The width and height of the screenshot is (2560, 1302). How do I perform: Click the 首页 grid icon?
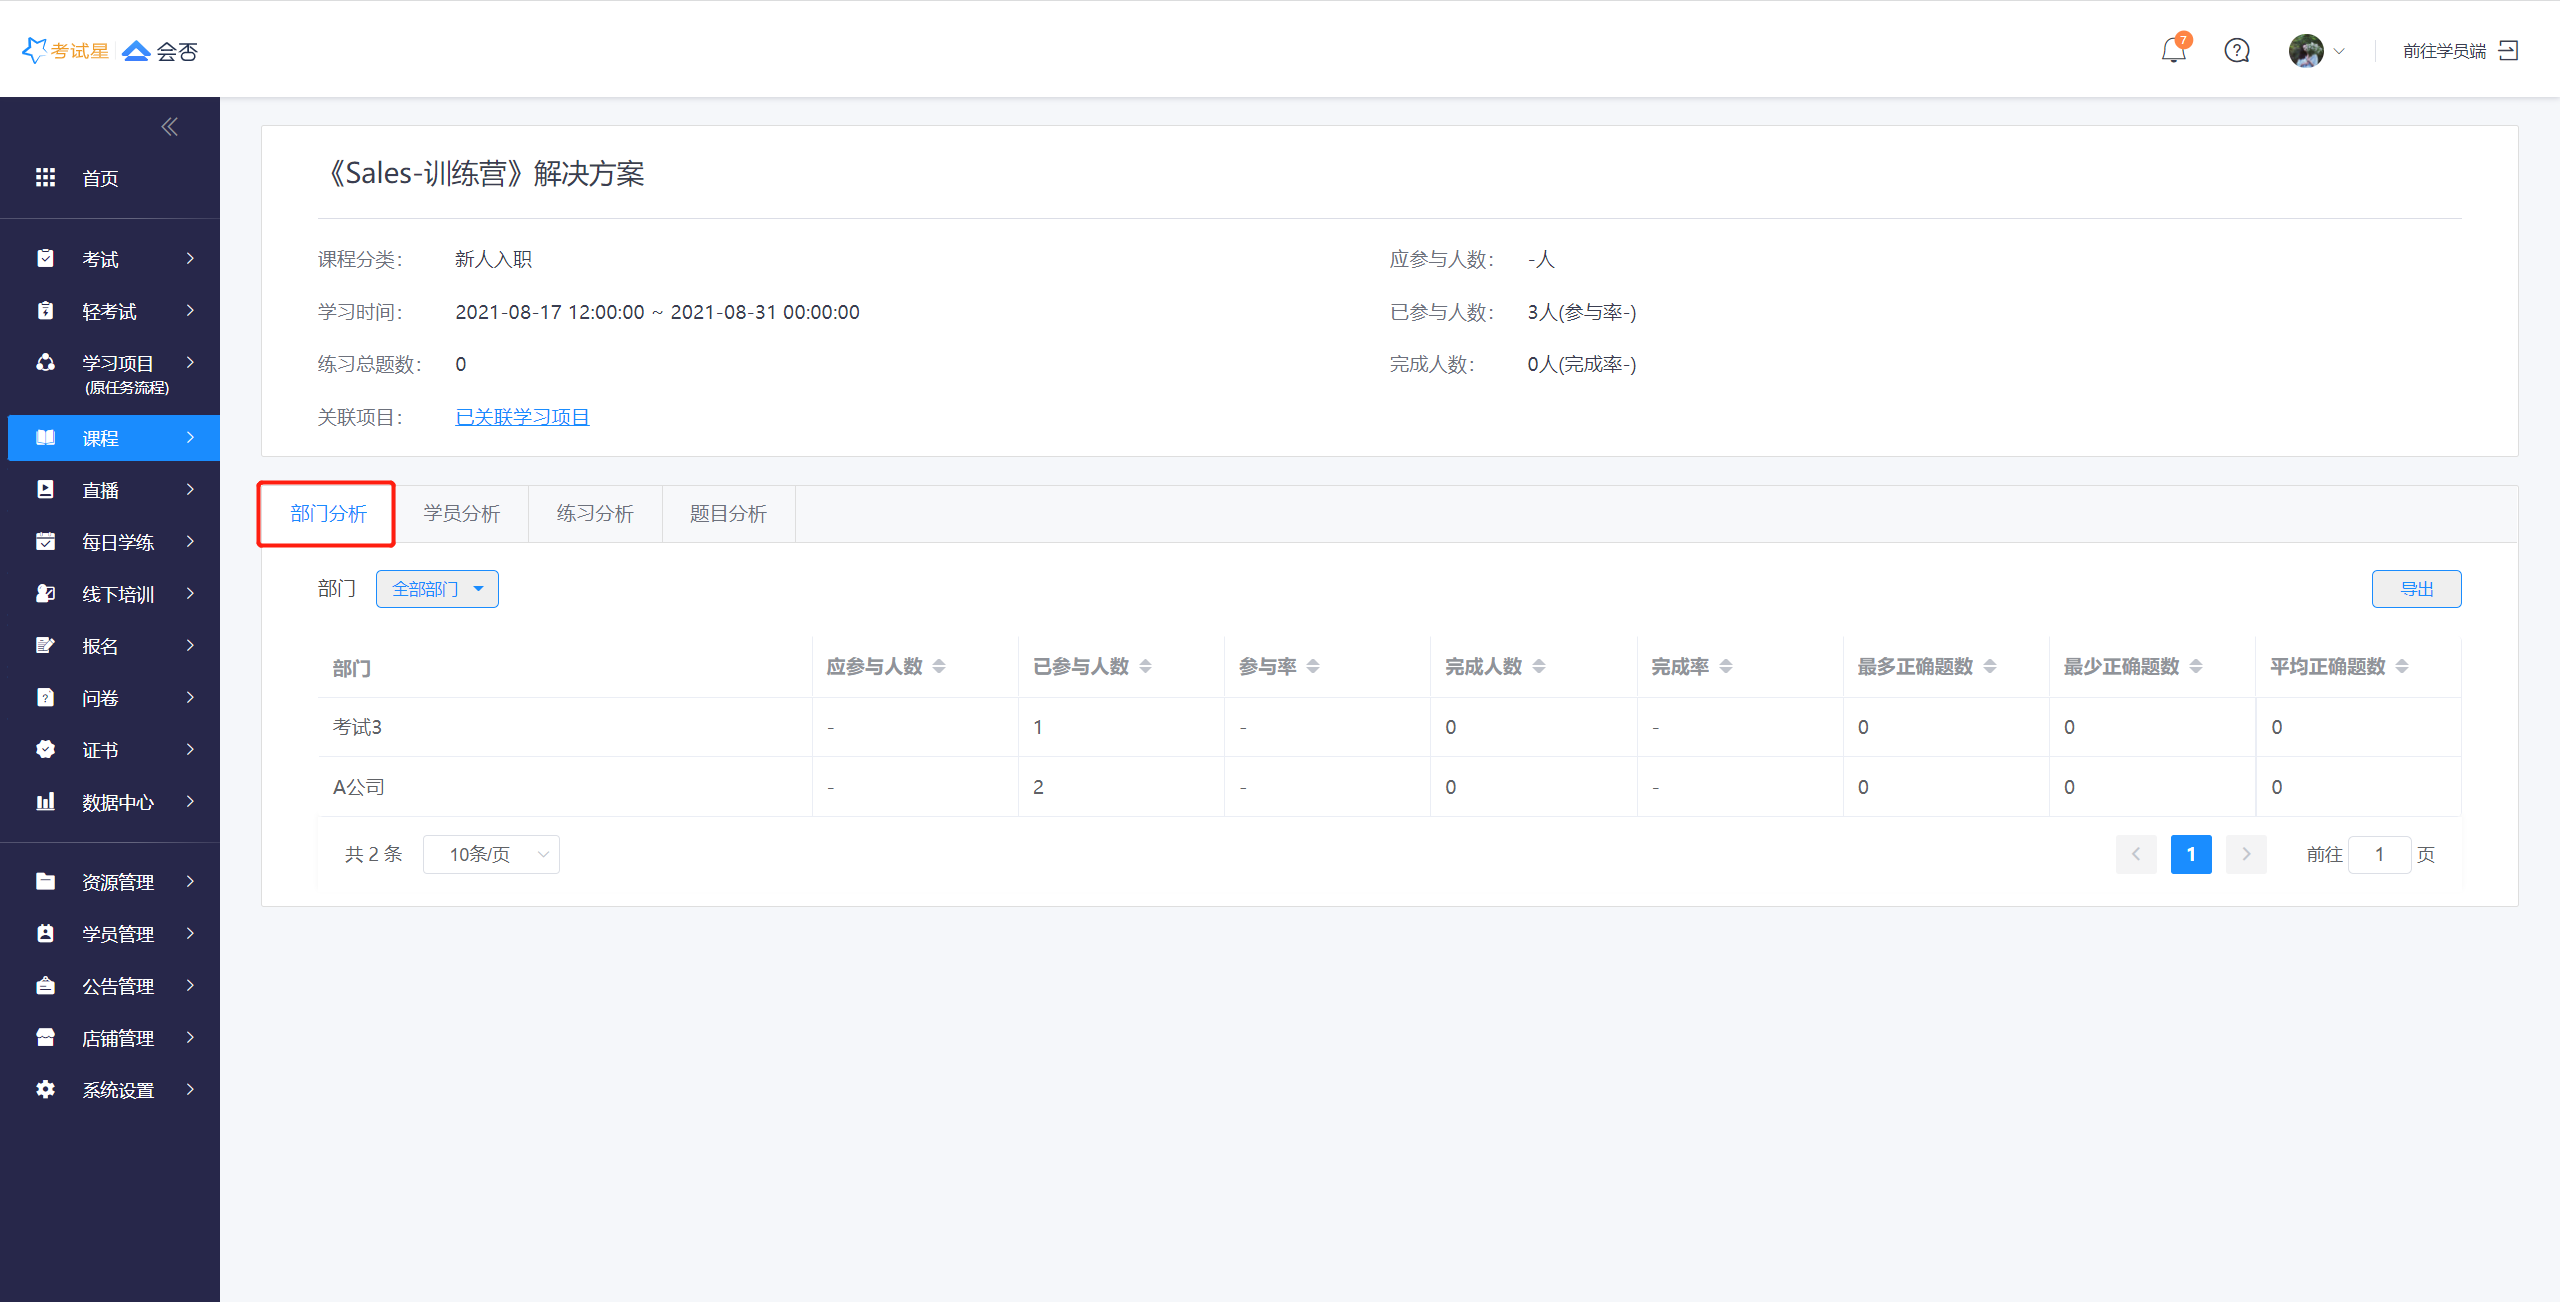pos(45,178)
